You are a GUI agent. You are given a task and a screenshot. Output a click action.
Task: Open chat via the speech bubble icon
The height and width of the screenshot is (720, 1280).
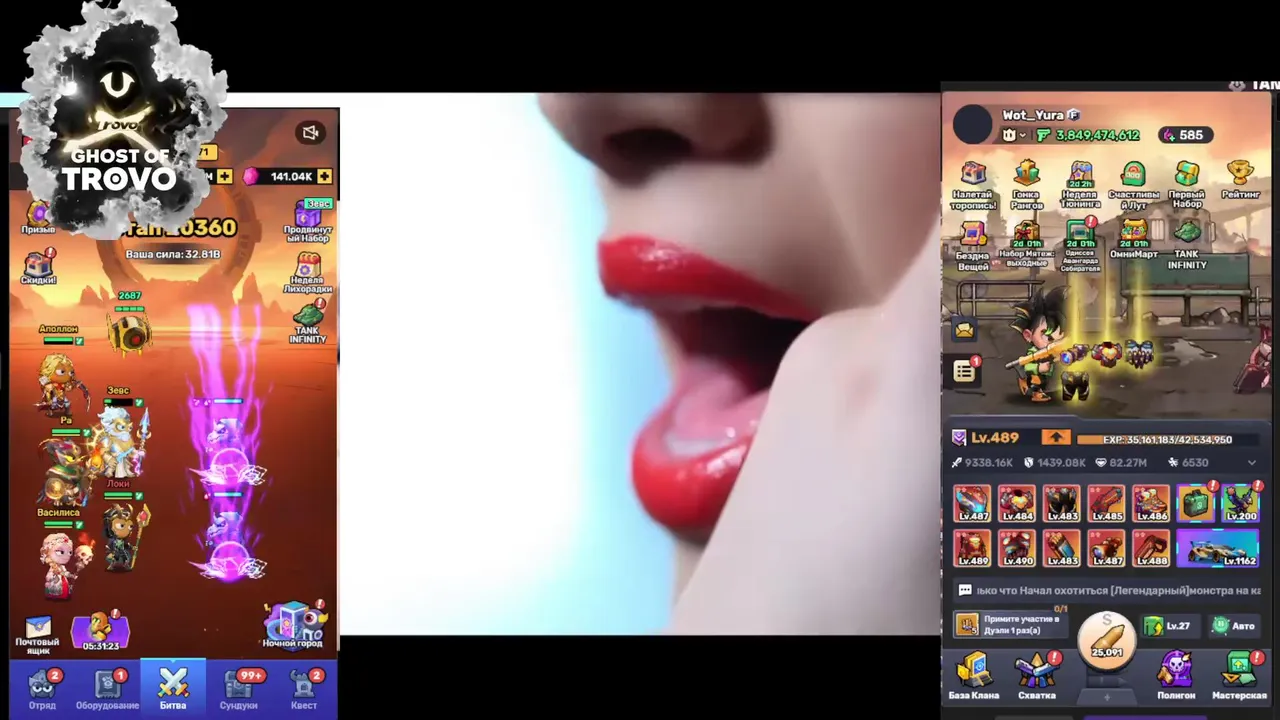pyautogui.click(x=964, y=591)
